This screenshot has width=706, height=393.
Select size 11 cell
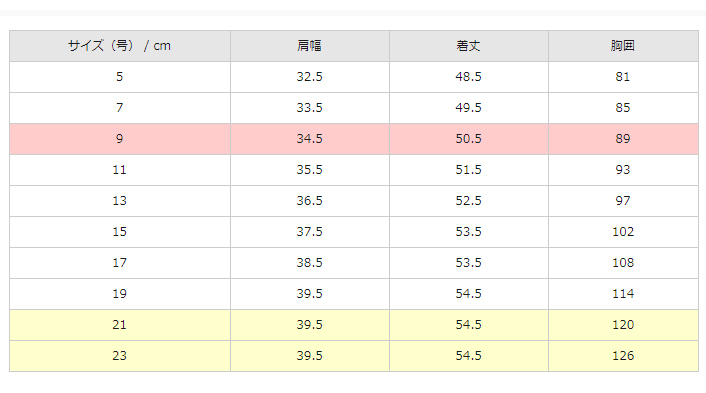click(120, 170)
